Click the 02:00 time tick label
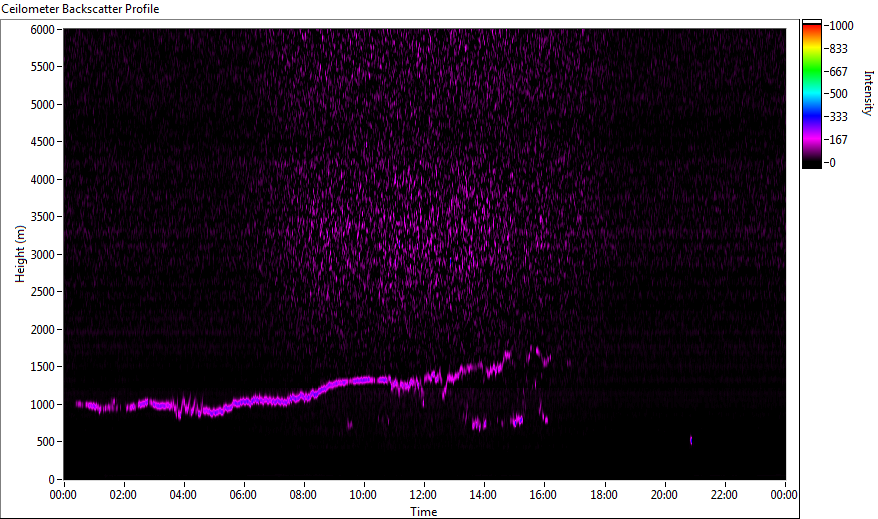The image size is (878, 519). (123, 495)
